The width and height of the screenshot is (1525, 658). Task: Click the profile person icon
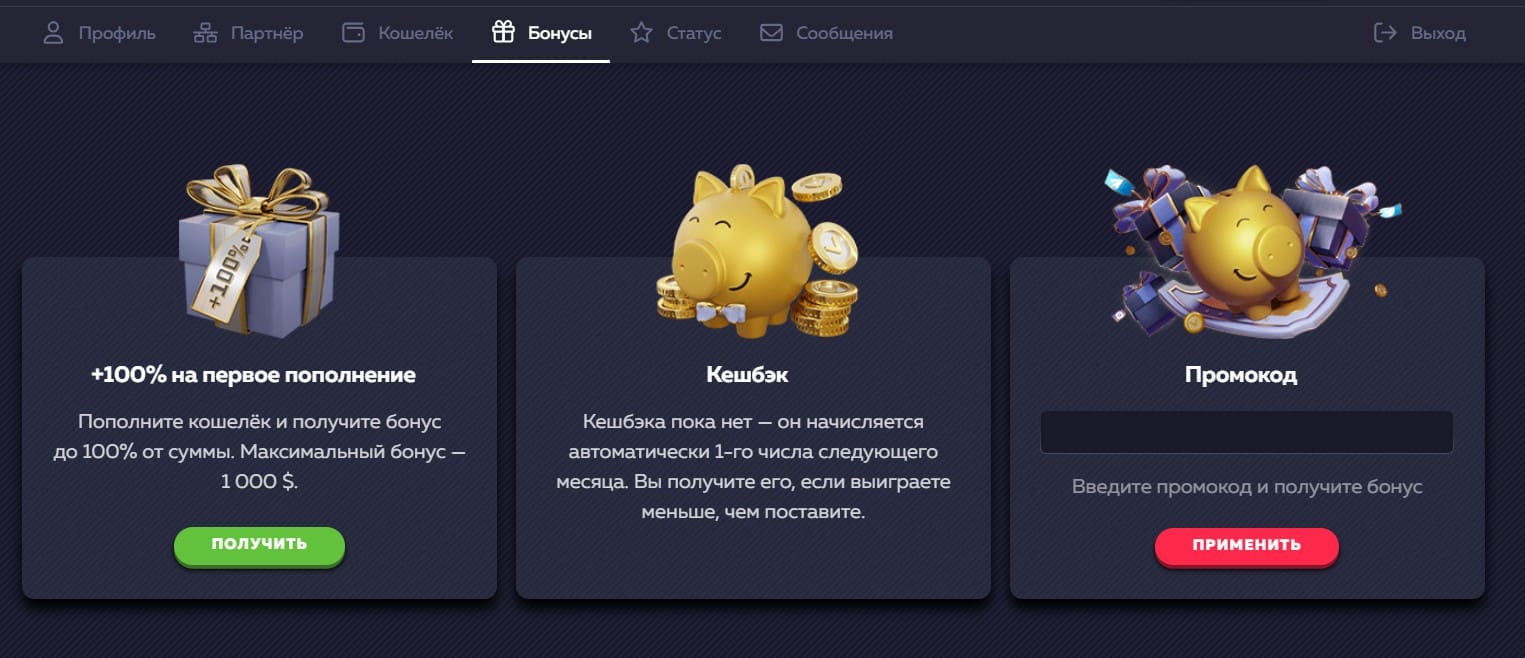click(x=53, y=33)
